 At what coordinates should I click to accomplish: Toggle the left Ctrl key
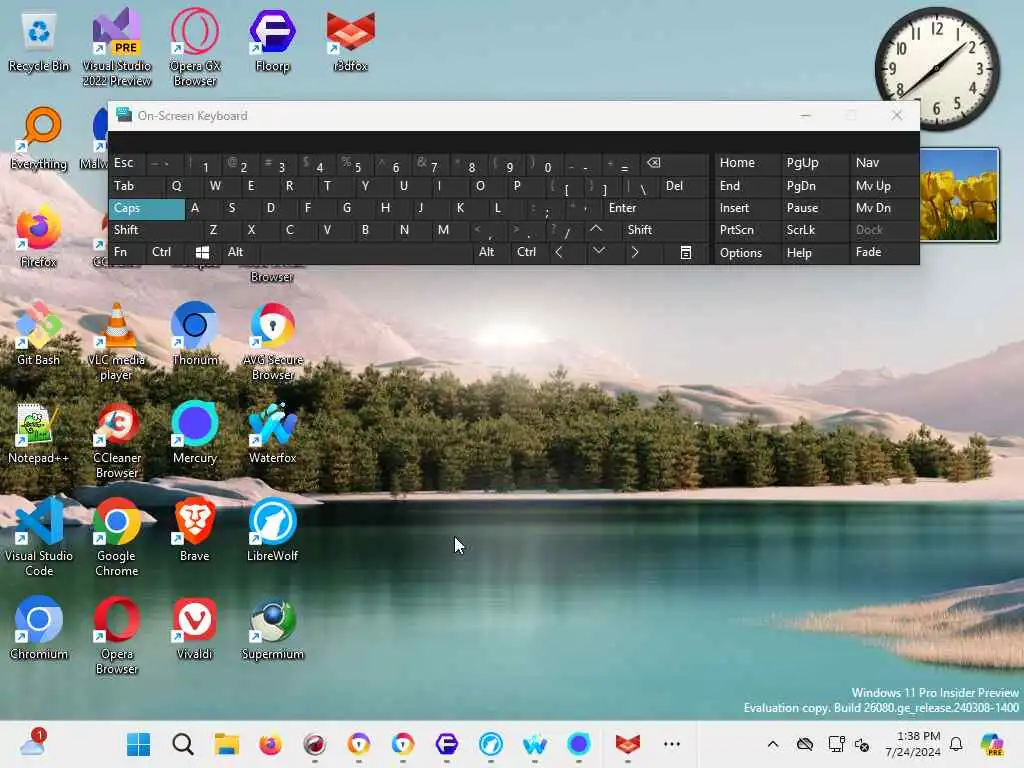click(x=165, y=252)
